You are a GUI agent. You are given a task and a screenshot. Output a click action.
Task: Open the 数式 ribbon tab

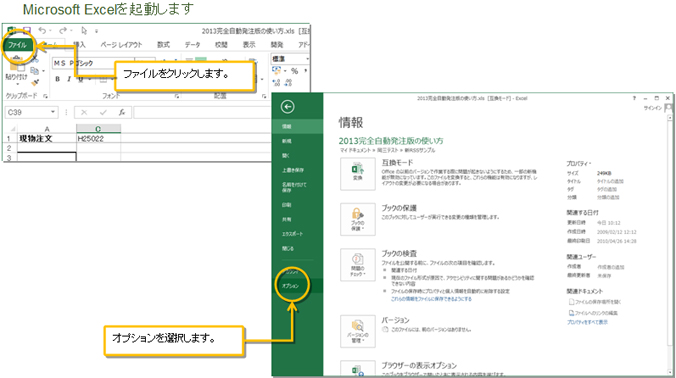click(163, 45)
